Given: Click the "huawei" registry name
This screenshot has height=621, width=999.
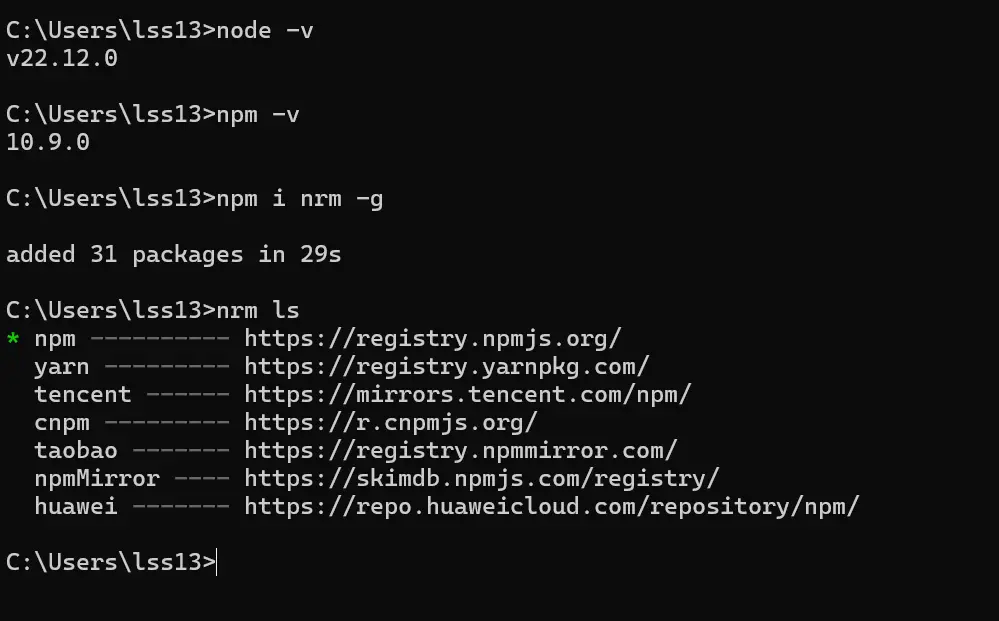Looking at the screenshot, I should coord(76,507).
